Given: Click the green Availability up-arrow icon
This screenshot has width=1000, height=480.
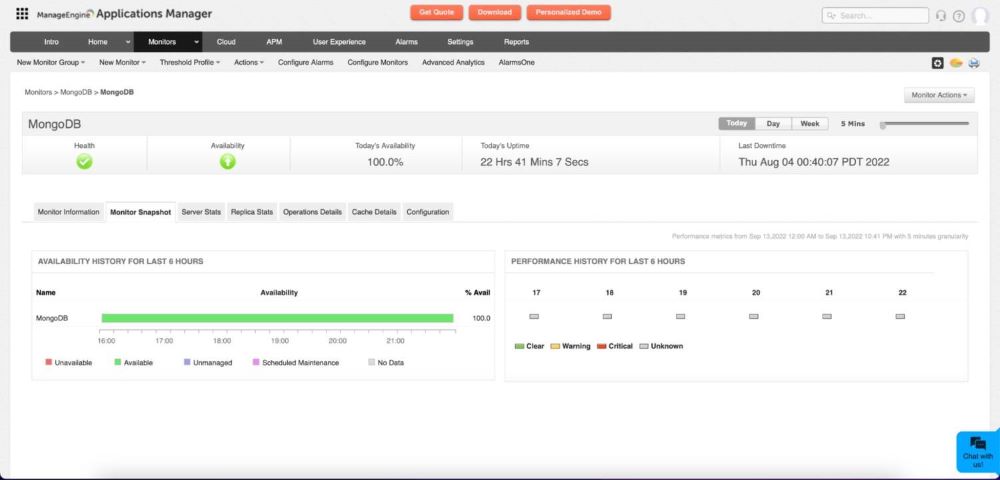Looking at the screenshot, I should point(228,162).
